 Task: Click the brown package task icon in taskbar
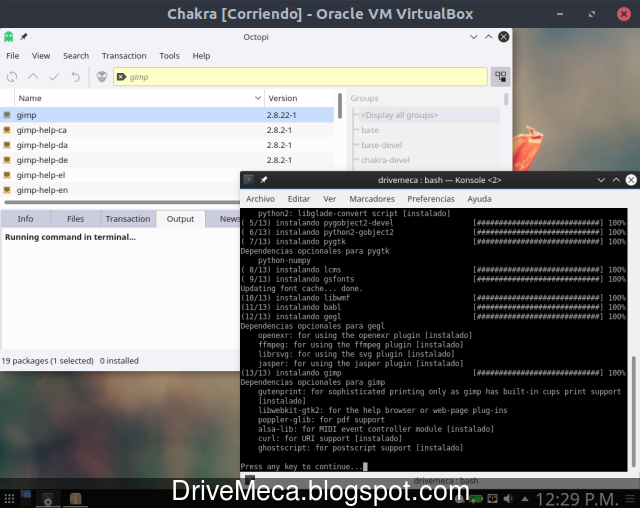click(x=76, y=499)
